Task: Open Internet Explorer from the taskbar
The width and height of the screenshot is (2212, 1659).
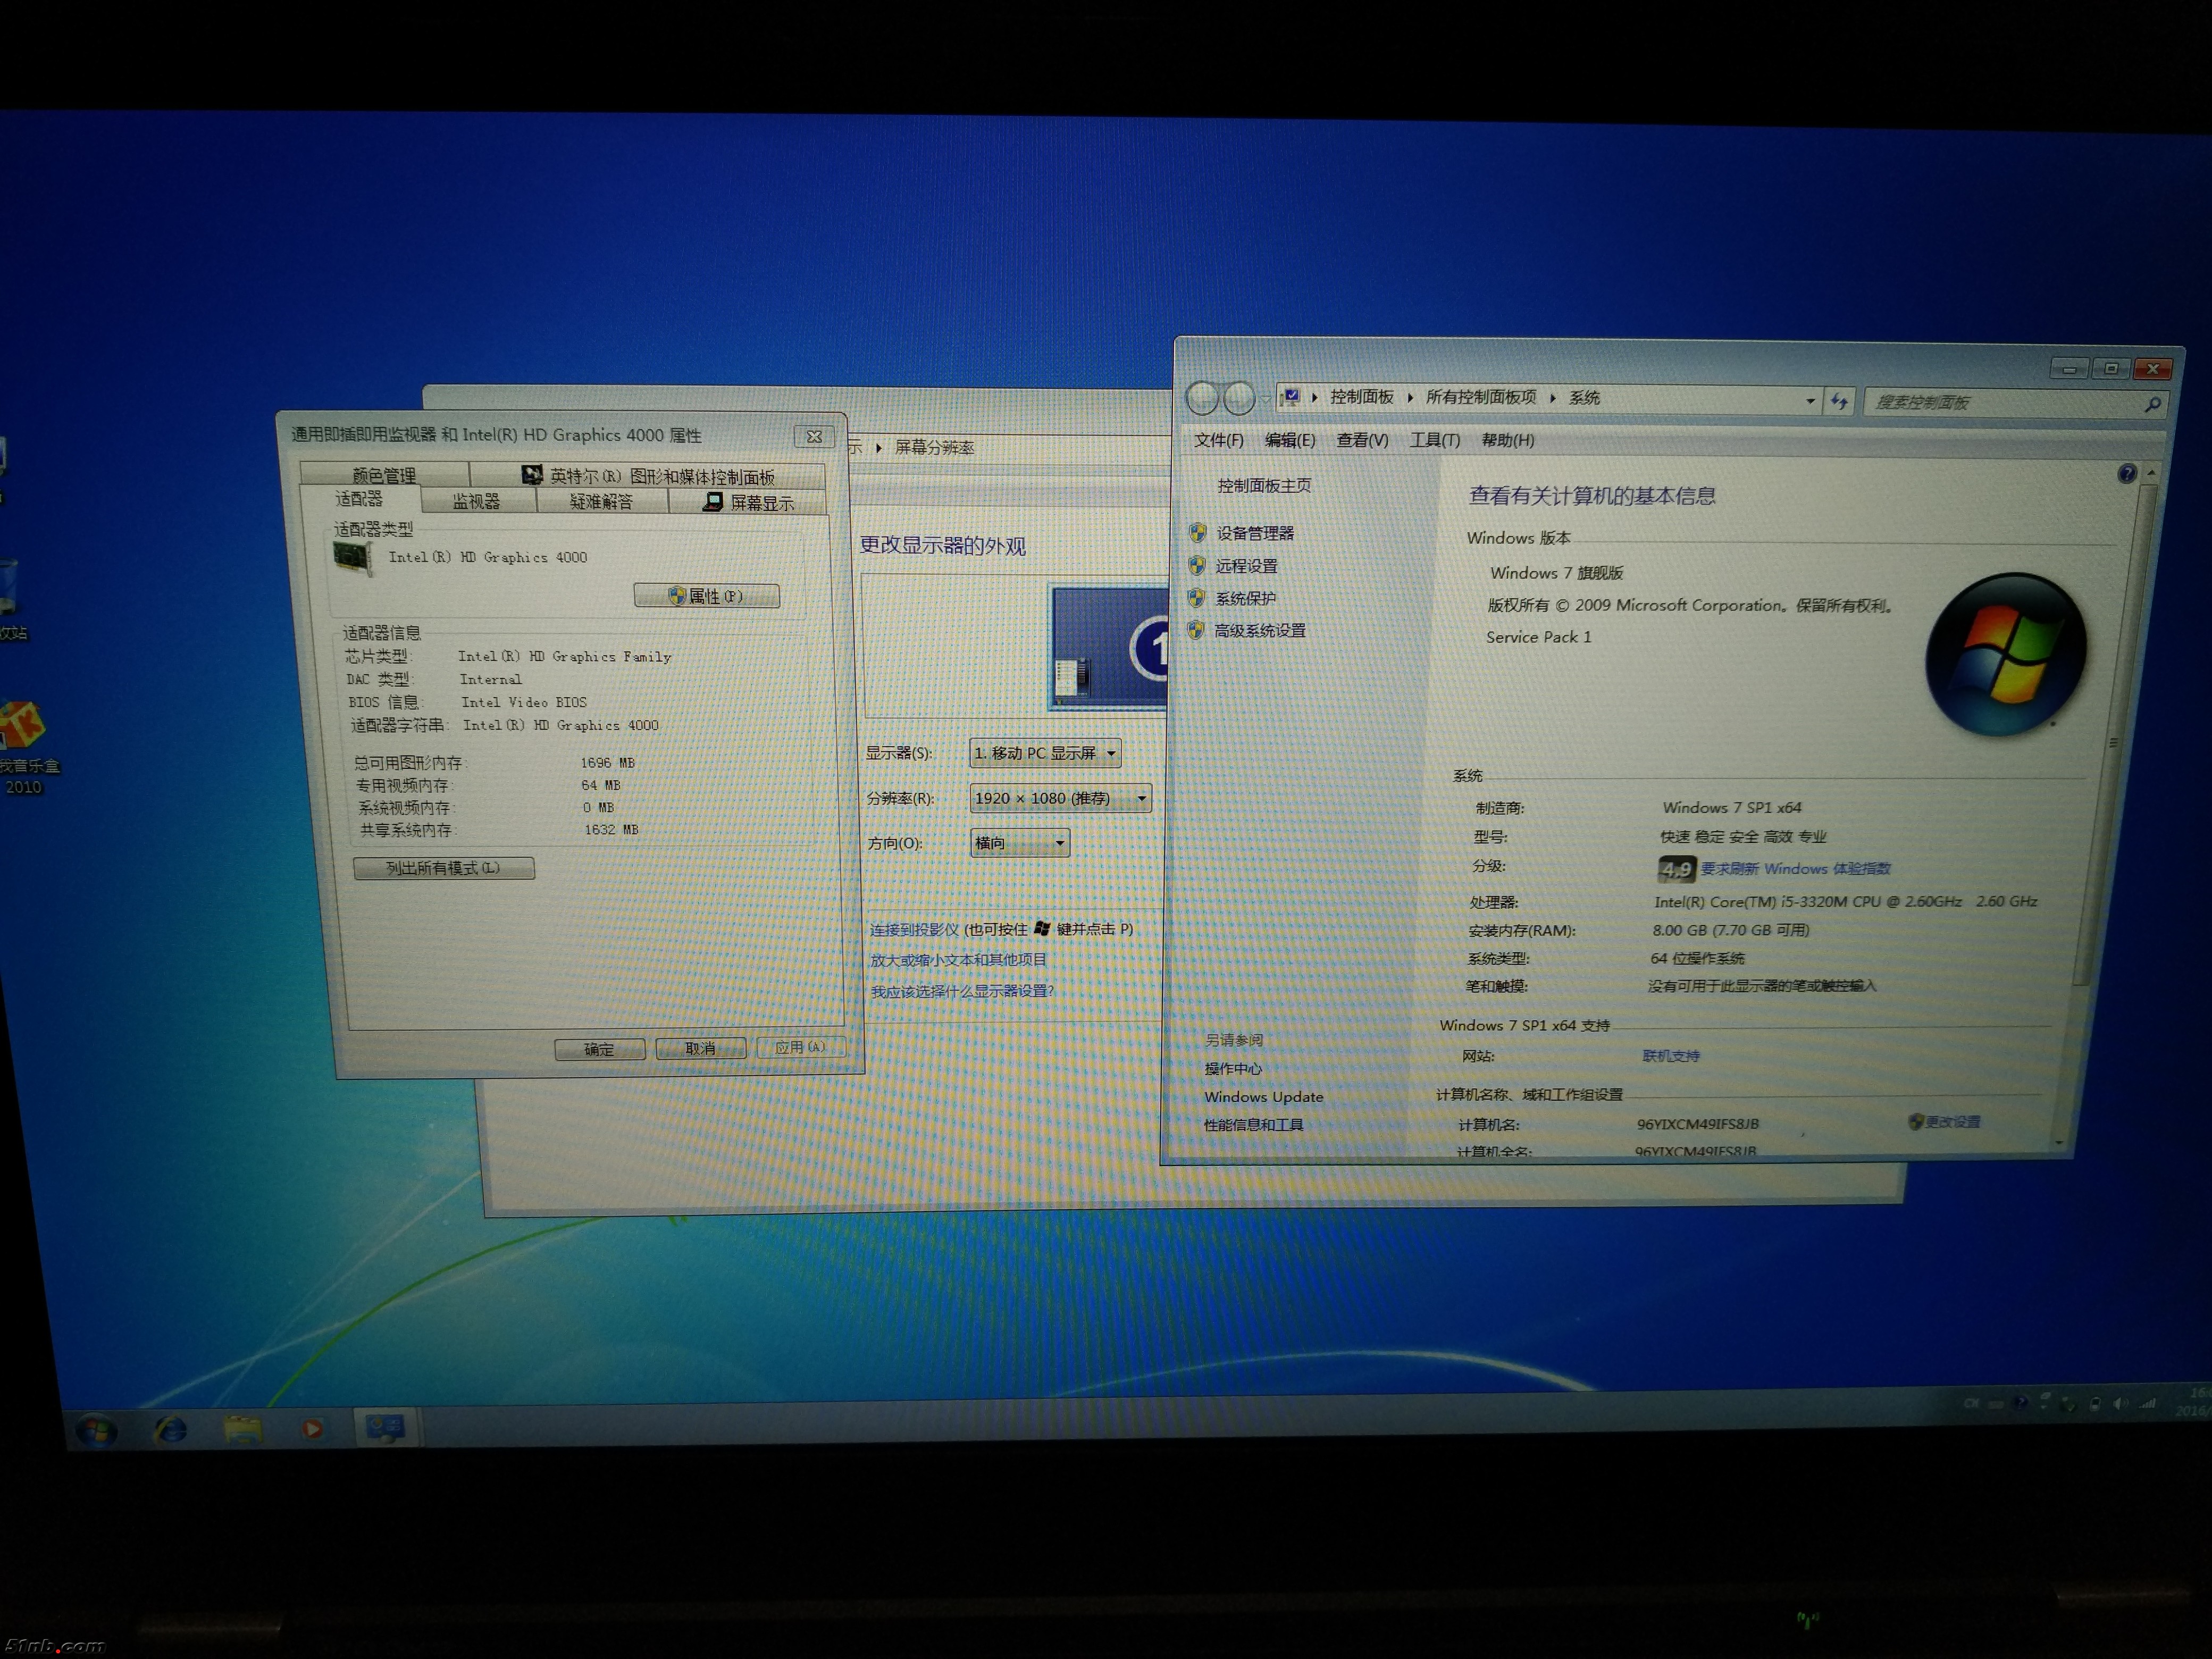Action: click(x=171, y=1430)
